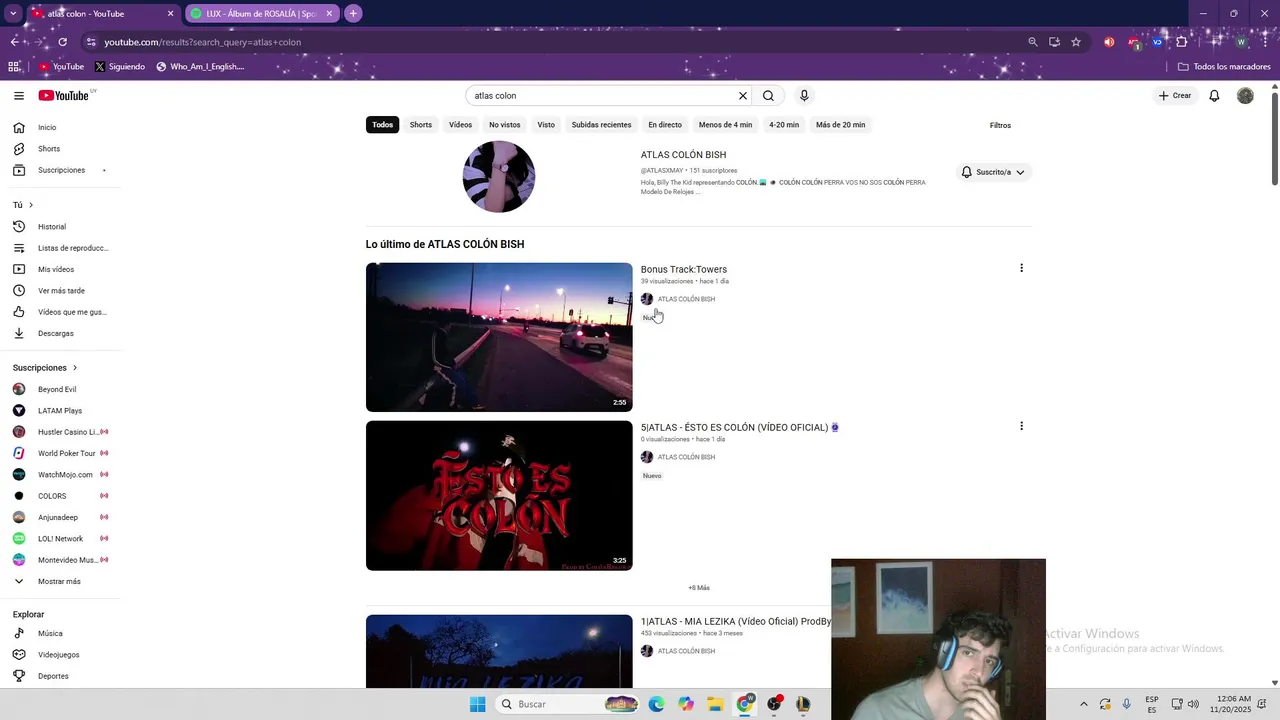Open the account avatar menu

(x=1245, y=96)
